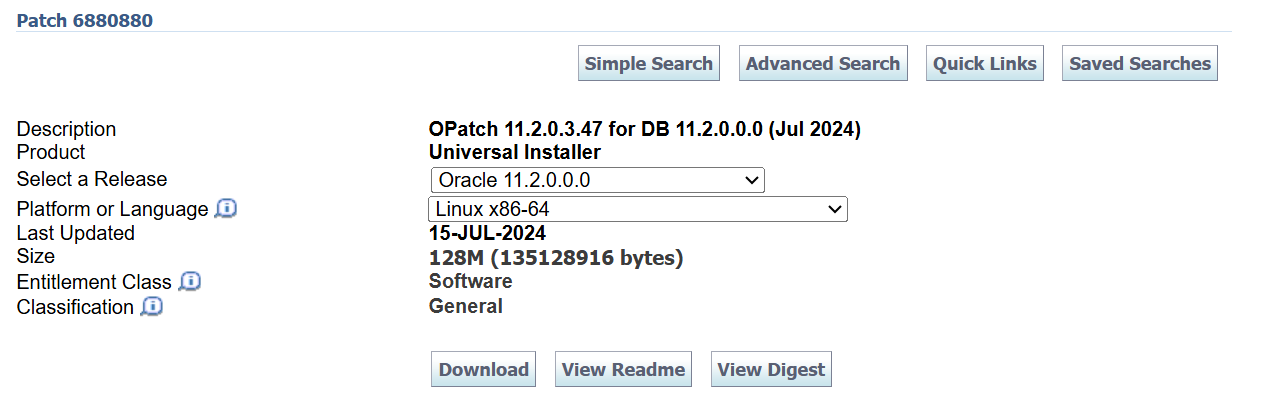Click the Platform or Language label
This screenshot has width=1283, height=403.
pyautogui.click(x=113, y=209)
